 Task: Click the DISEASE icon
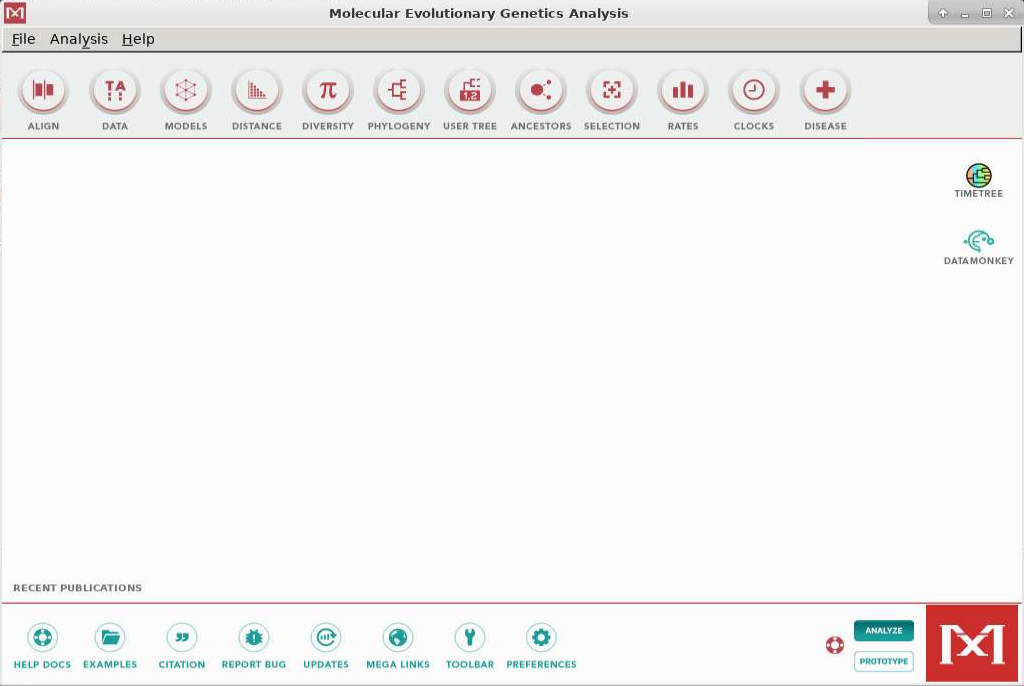(824, 90)
